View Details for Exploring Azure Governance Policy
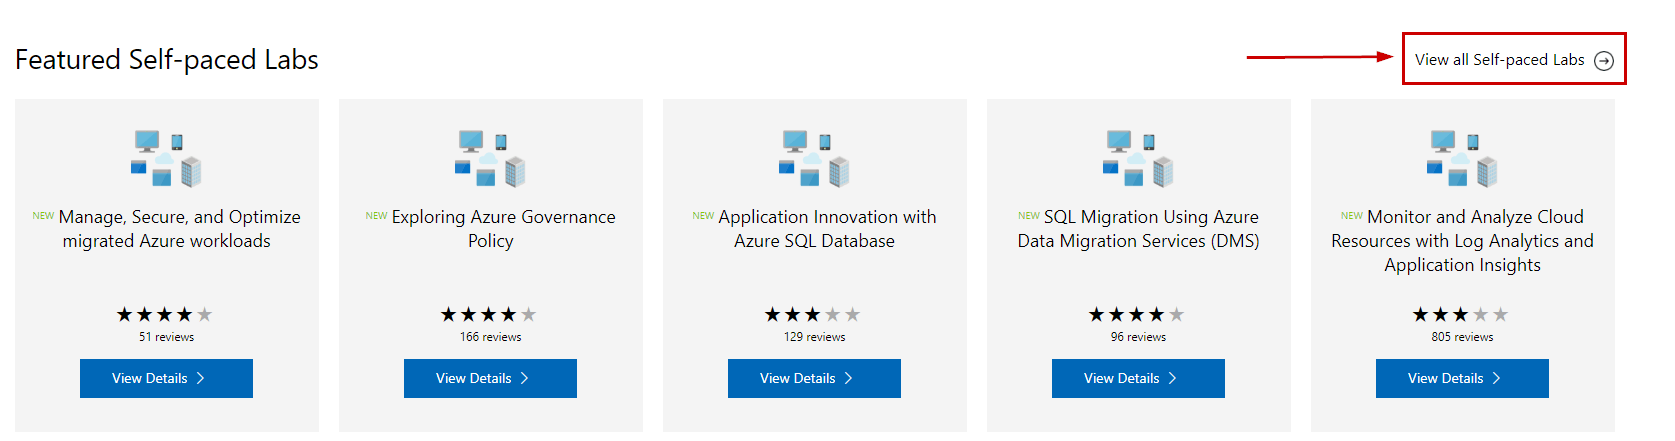The height and width of the screenshot is (441, 1675). pyautogui.click(x=490, y=378)
